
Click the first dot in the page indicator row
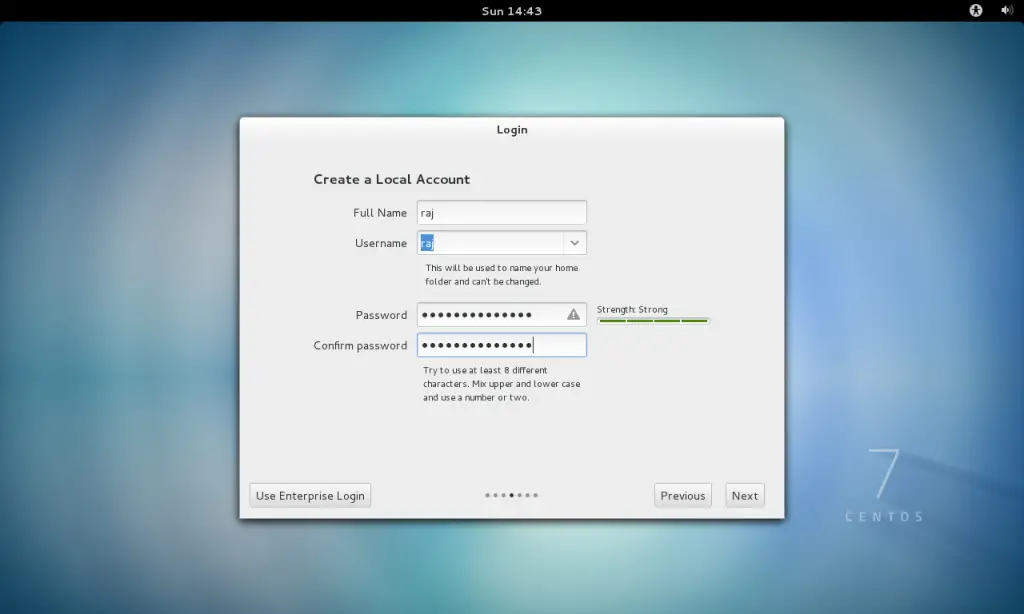tap(487, 495)
